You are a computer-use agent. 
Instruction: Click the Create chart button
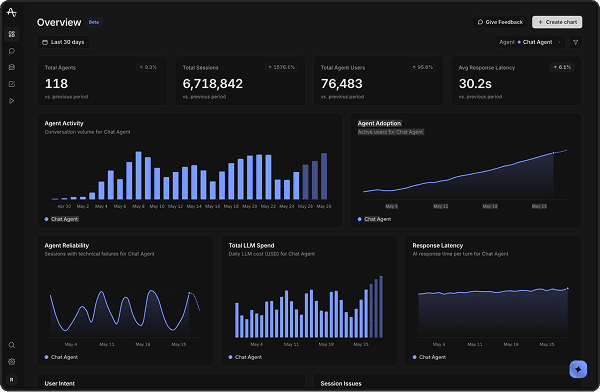coord(557,22)
